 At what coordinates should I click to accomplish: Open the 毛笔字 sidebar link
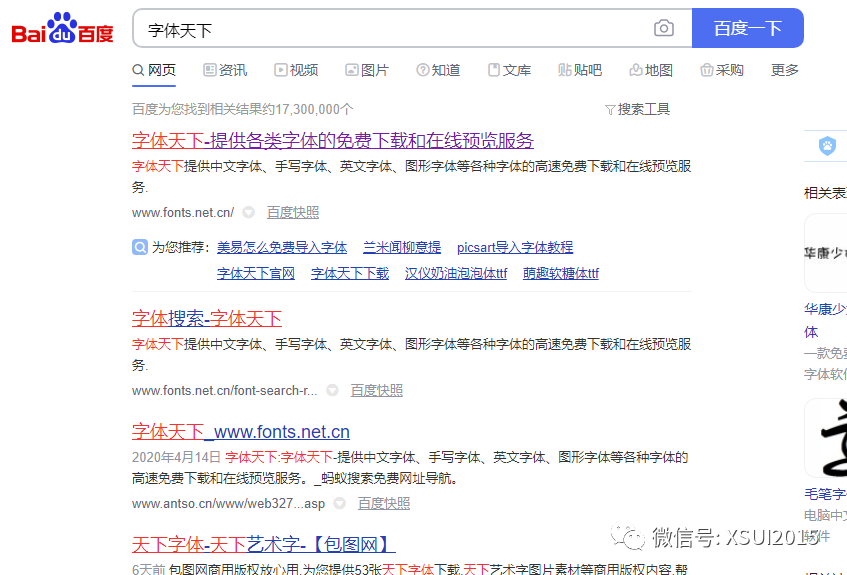[x=825, y=493]
